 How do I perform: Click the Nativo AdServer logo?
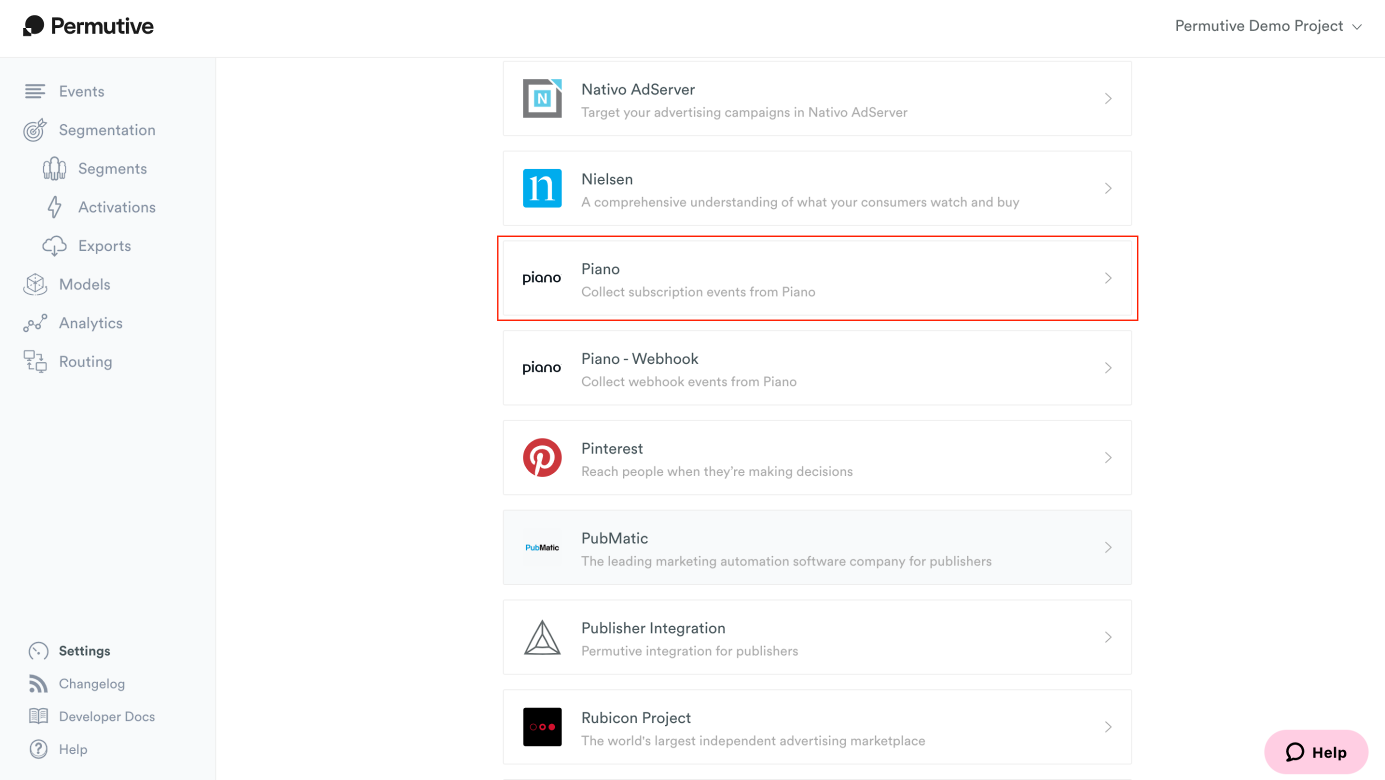(542, 98)
